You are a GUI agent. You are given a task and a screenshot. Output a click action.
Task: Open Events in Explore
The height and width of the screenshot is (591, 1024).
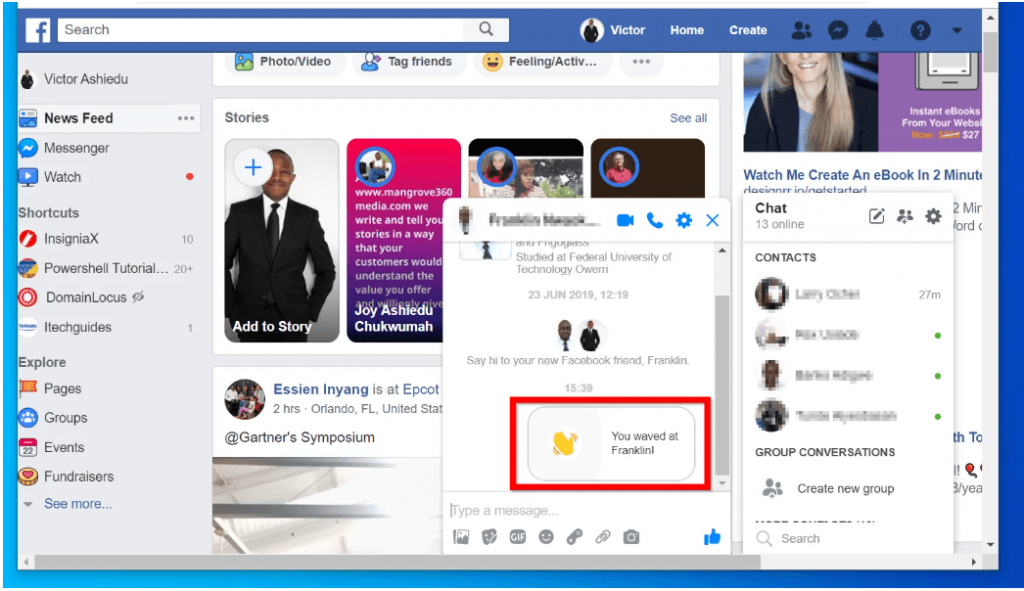coord(64,447)
